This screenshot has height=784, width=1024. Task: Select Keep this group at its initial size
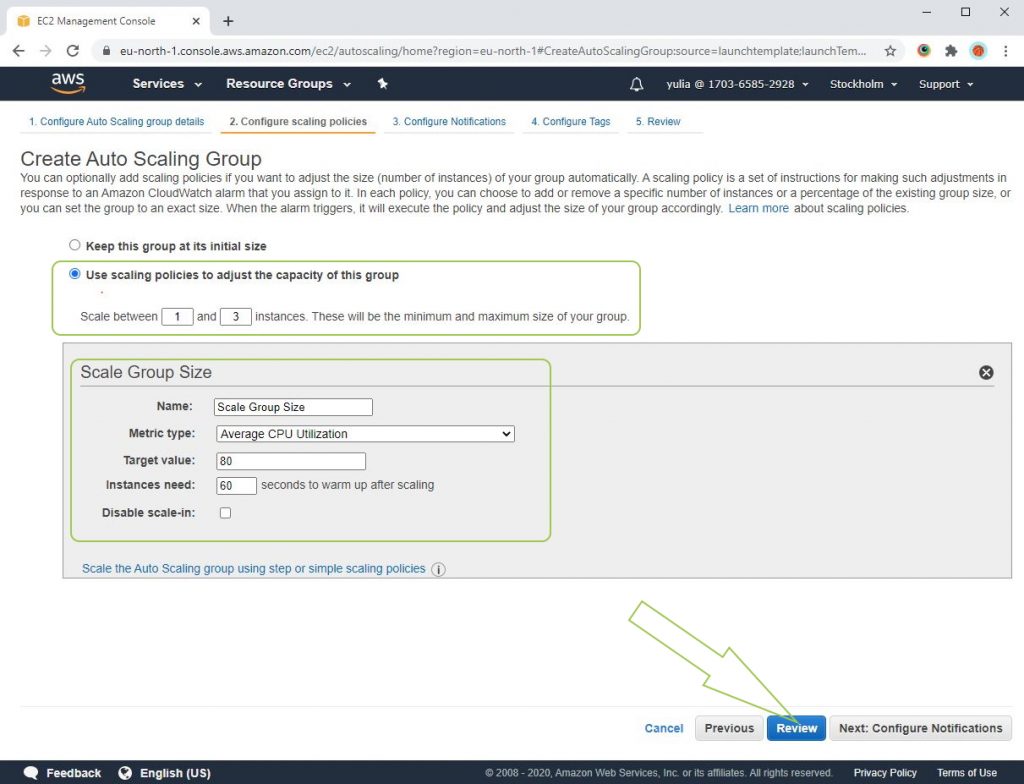[x=74, y=245]
